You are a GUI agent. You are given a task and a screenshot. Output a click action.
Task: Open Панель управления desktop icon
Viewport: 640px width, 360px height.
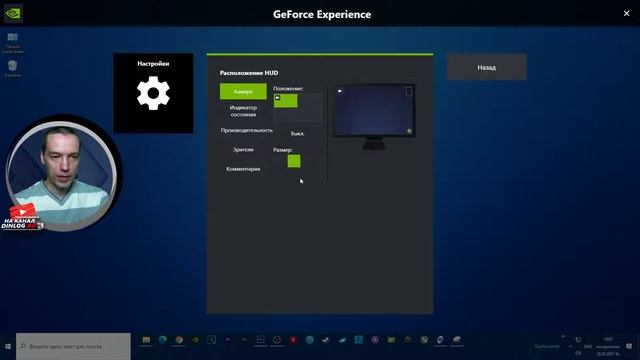12,42
